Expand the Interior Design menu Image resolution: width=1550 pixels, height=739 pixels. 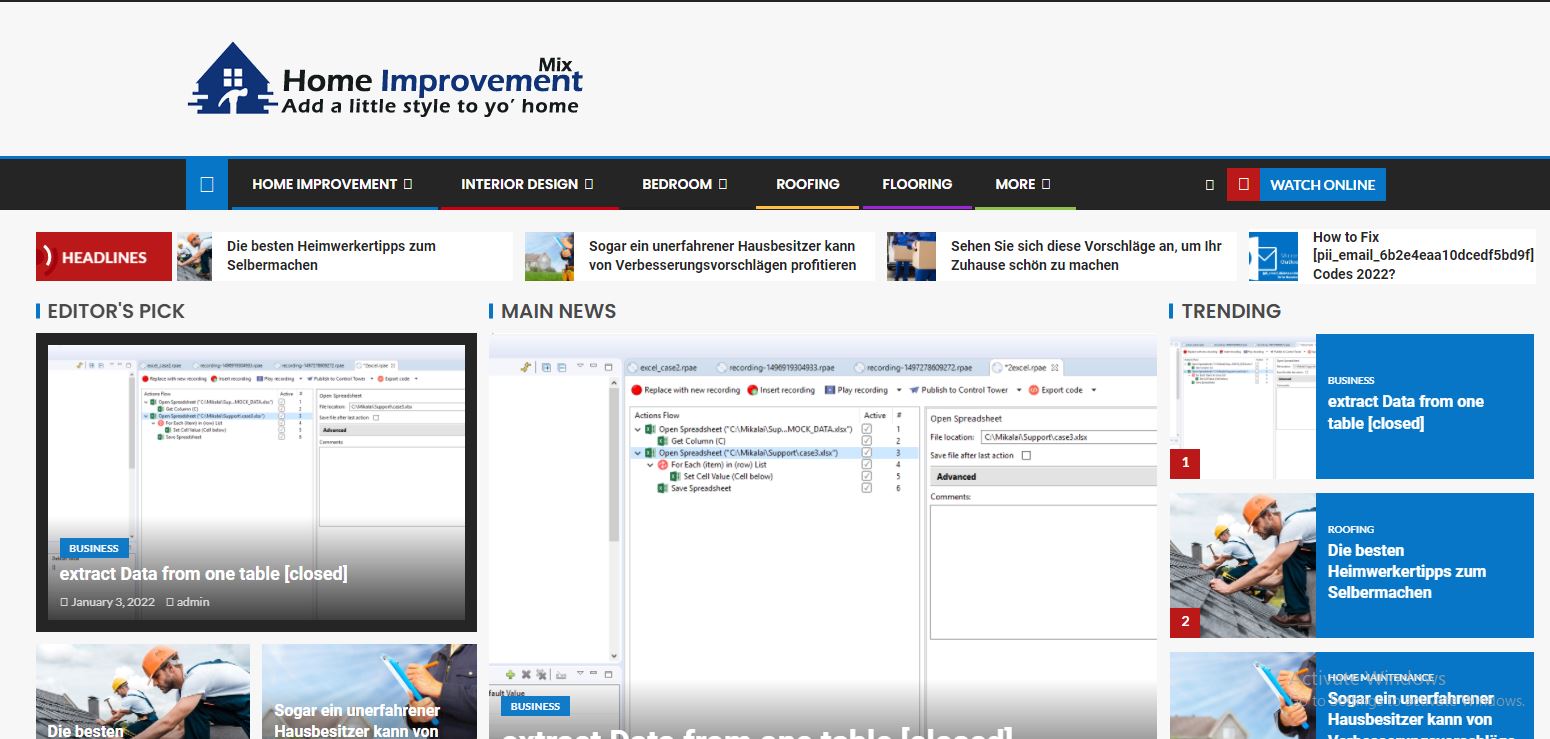pyautogui.click(x=527, y=184)
